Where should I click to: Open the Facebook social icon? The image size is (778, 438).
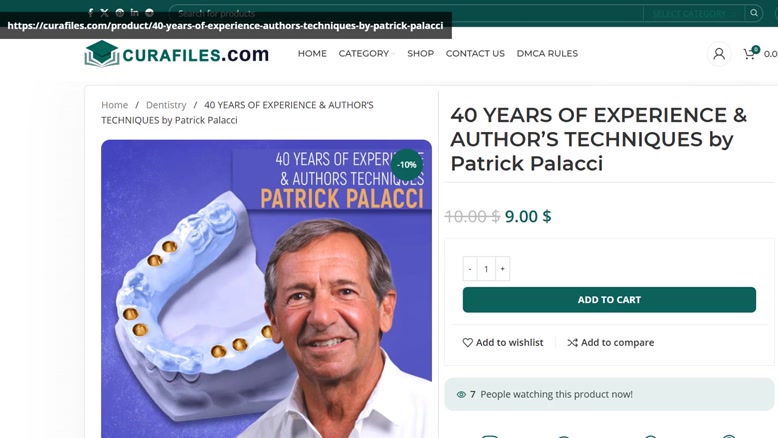[90, 13]
